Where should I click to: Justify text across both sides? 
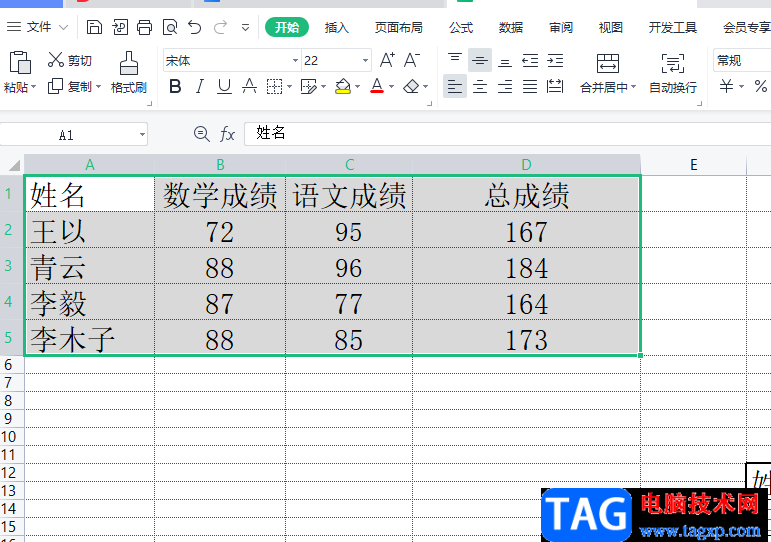click(530, 87)
